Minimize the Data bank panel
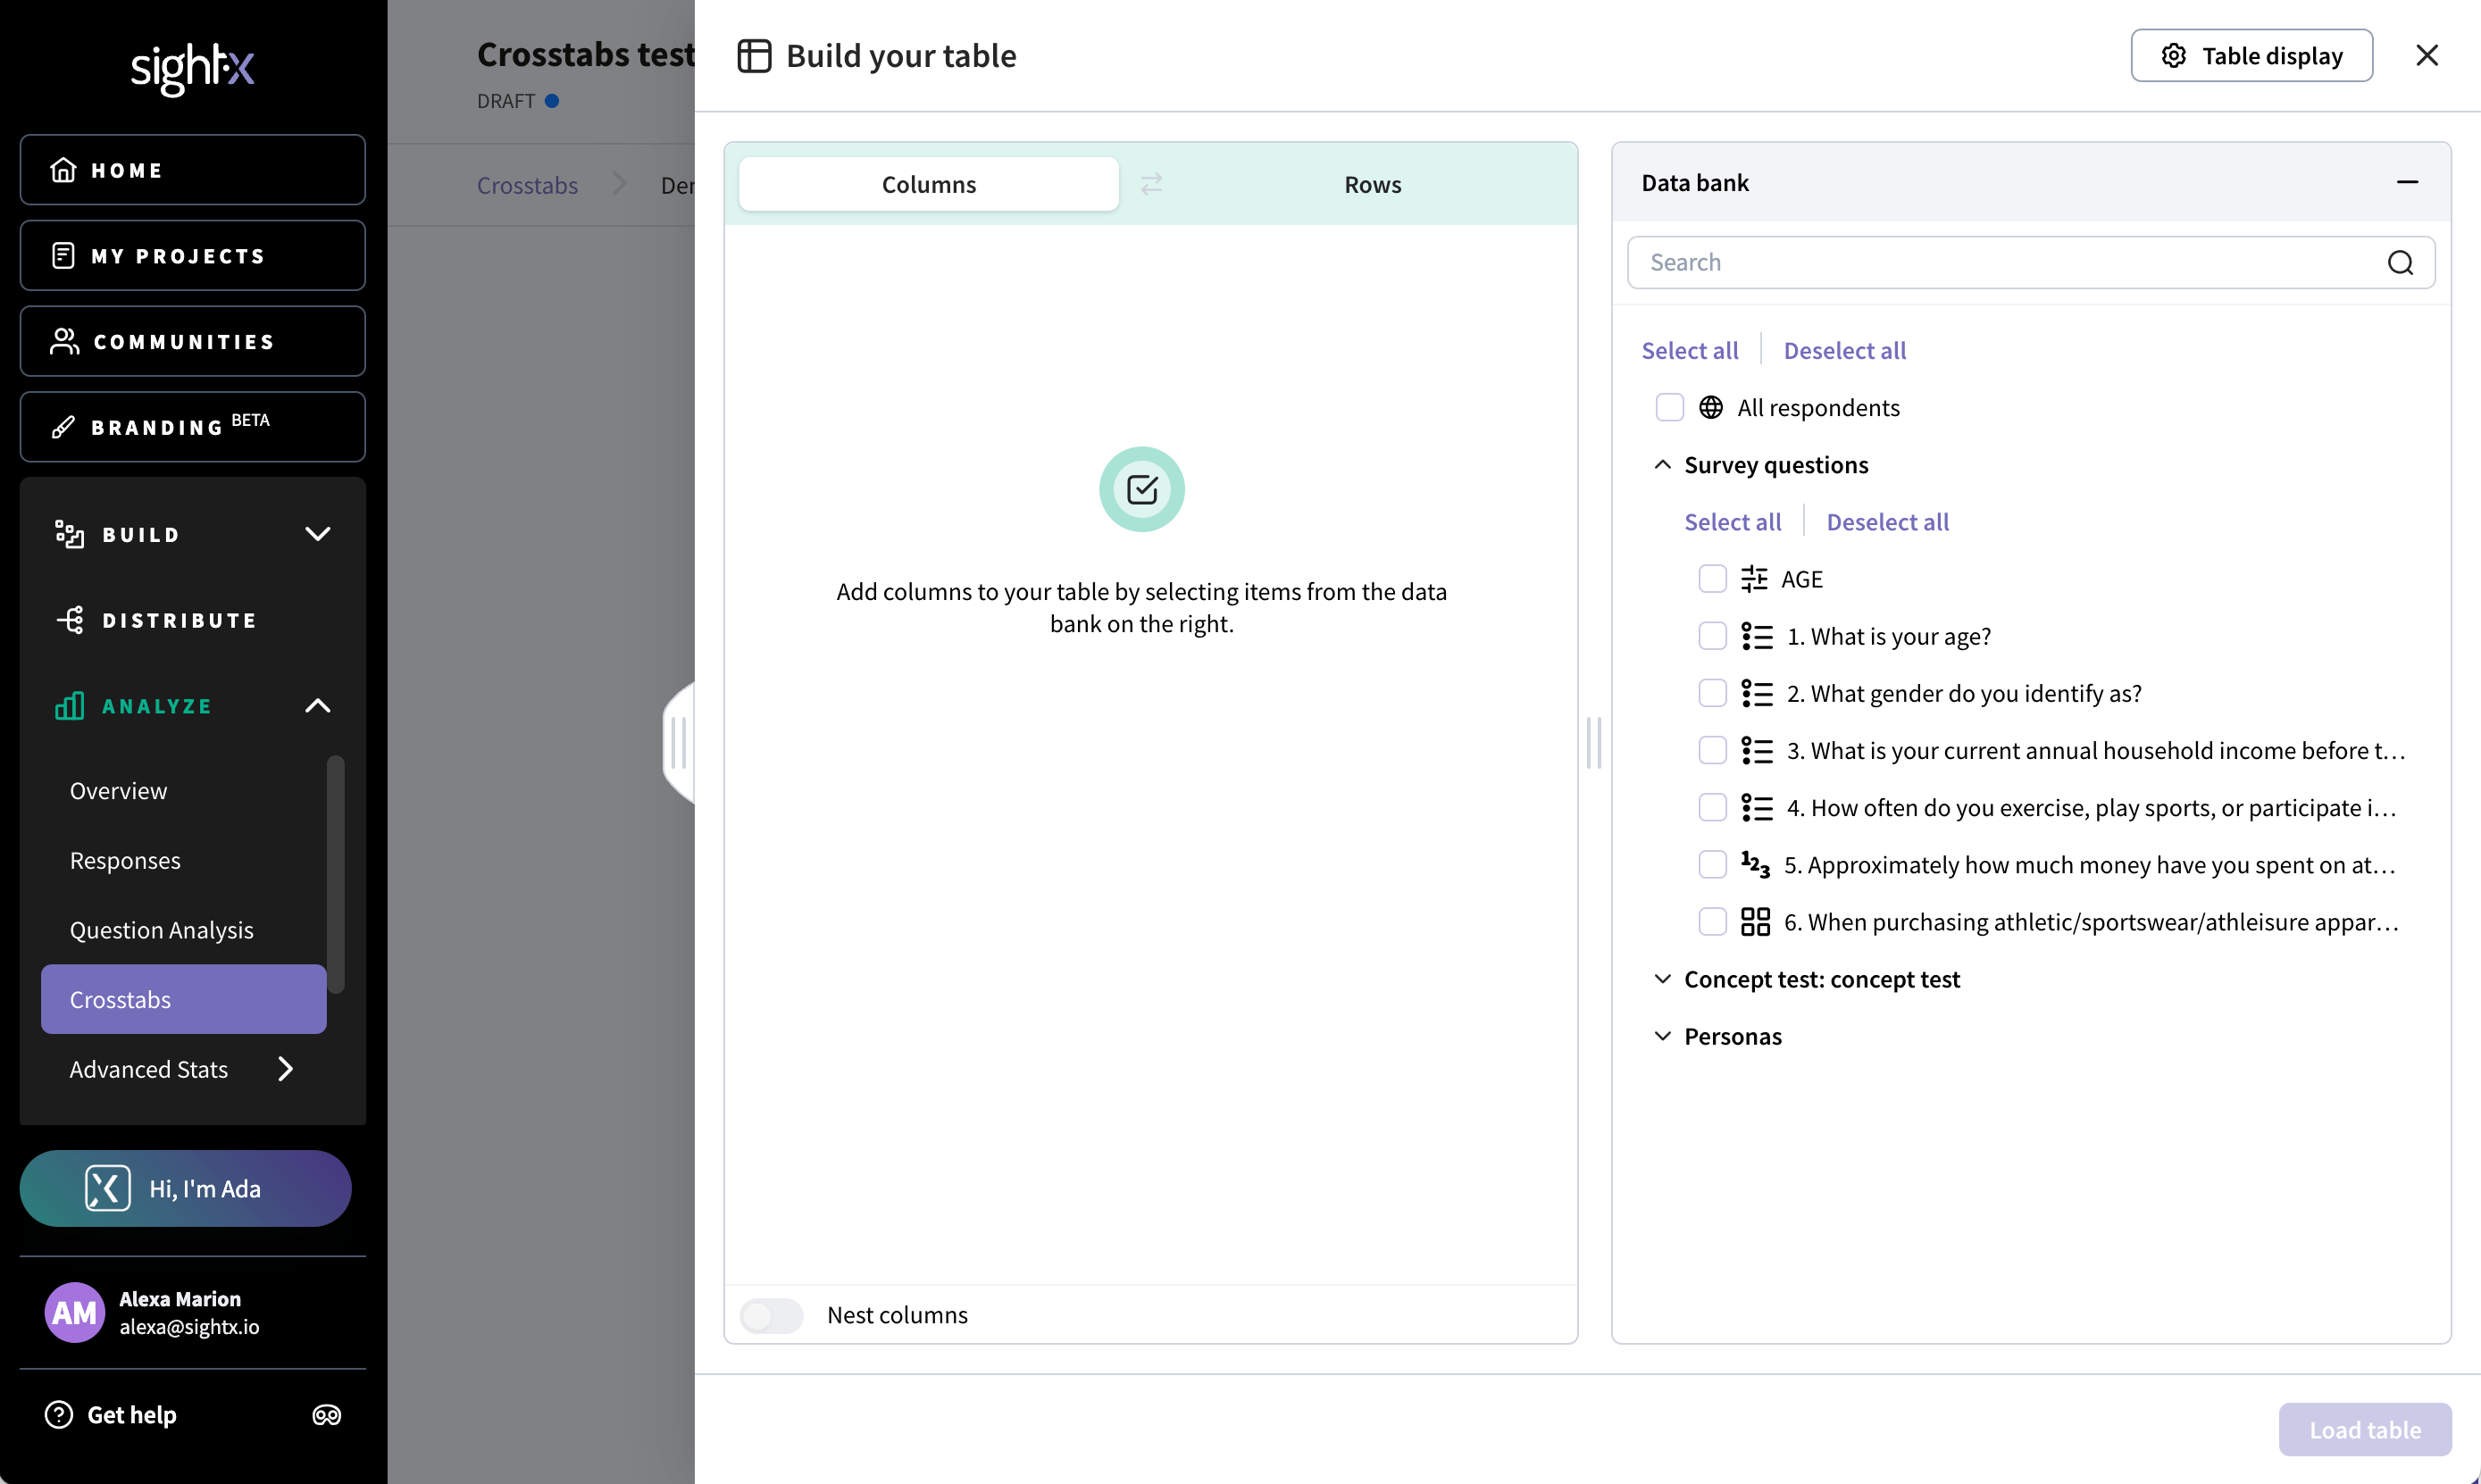Screen dimensions: 2481x1484 click(x=2407, y=182)
